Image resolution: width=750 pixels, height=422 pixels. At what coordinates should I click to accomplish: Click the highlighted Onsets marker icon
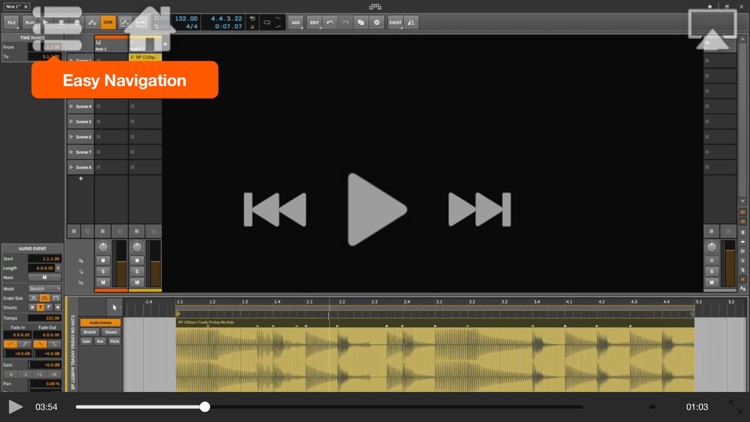click(x=41, y=307)
